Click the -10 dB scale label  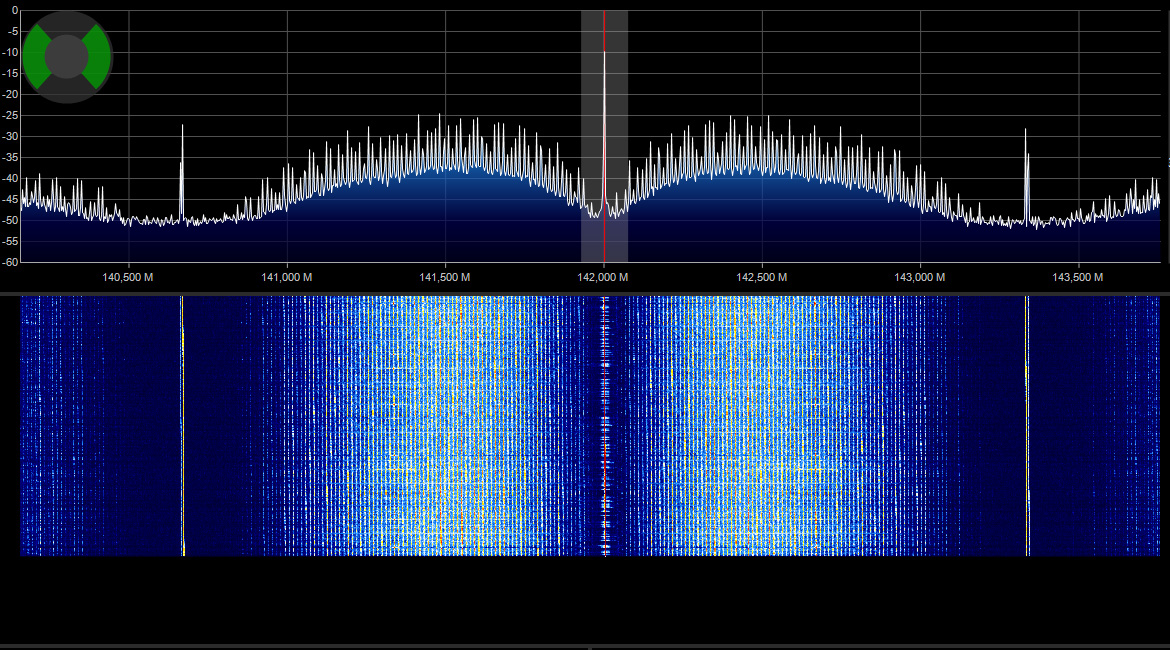coord(10,52)
